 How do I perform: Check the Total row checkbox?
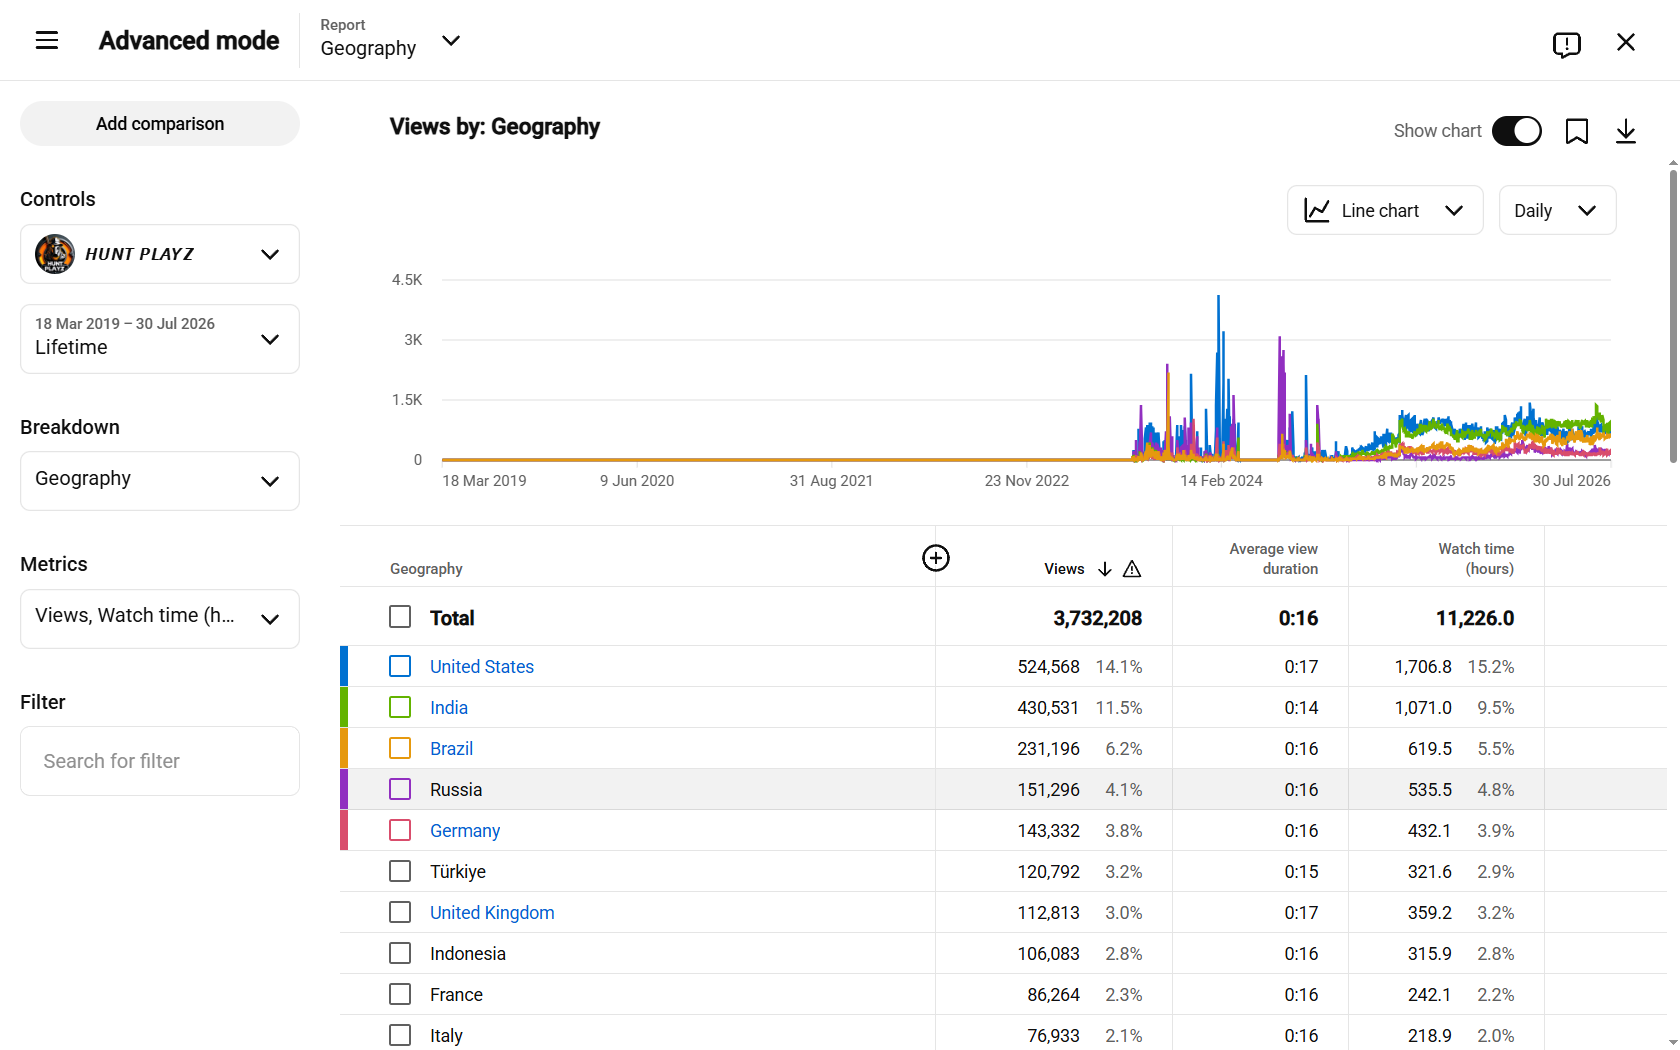400,617
